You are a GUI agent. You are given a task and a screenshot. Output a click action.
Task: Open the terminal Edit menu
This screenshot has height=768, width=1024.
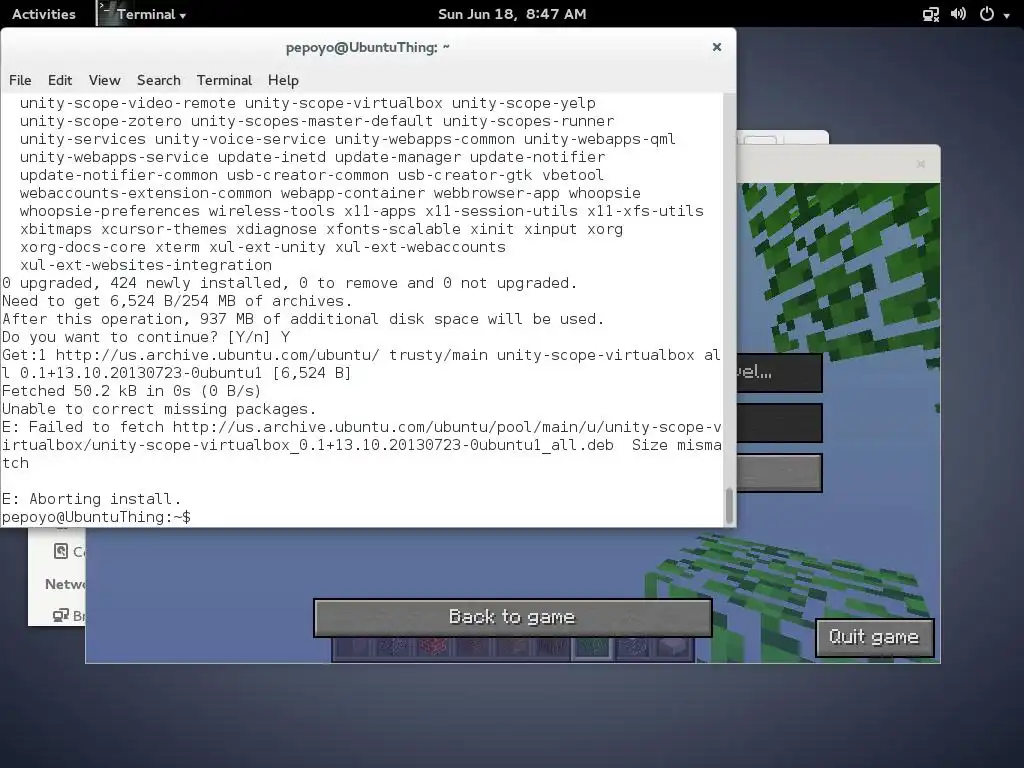point(59,80)
